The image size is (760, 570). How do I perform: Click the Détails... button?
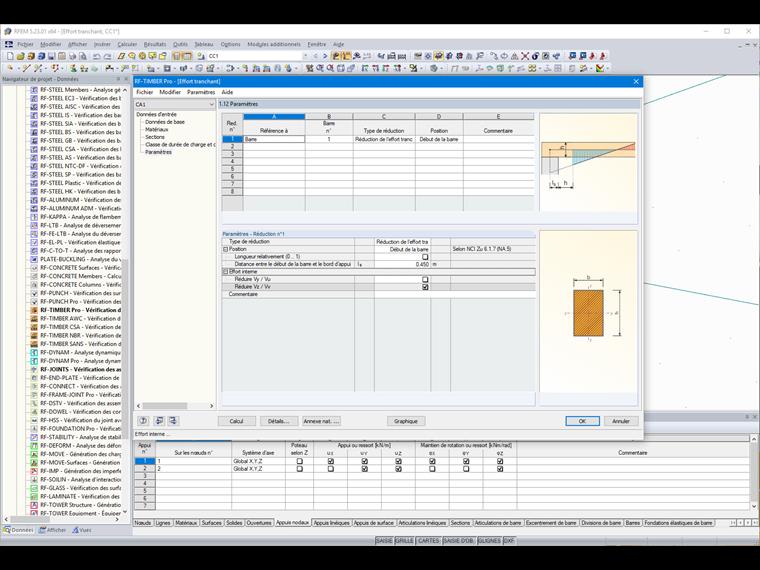[x=279, y=421]
